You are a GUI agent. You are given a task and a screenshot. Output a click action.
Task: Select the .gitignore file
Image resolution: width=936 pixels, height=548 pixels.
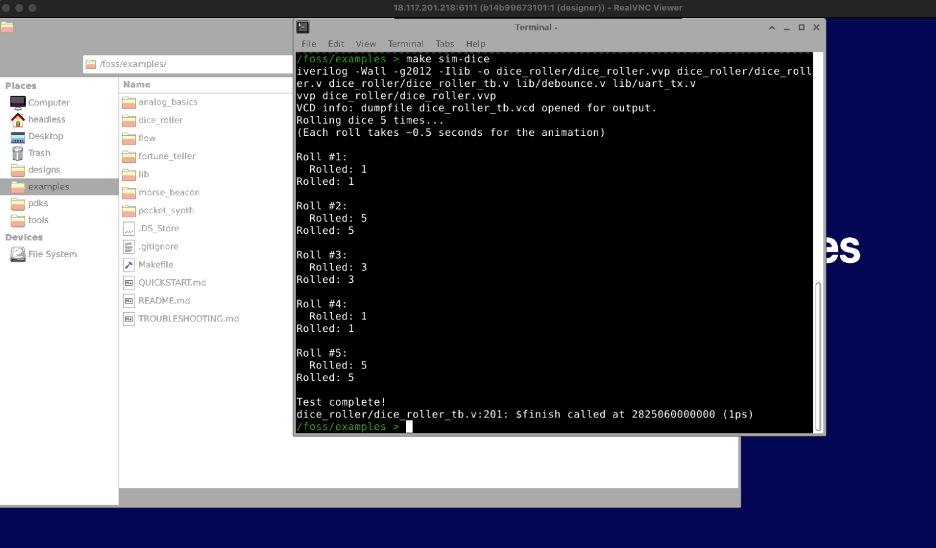tap(158, 246)
